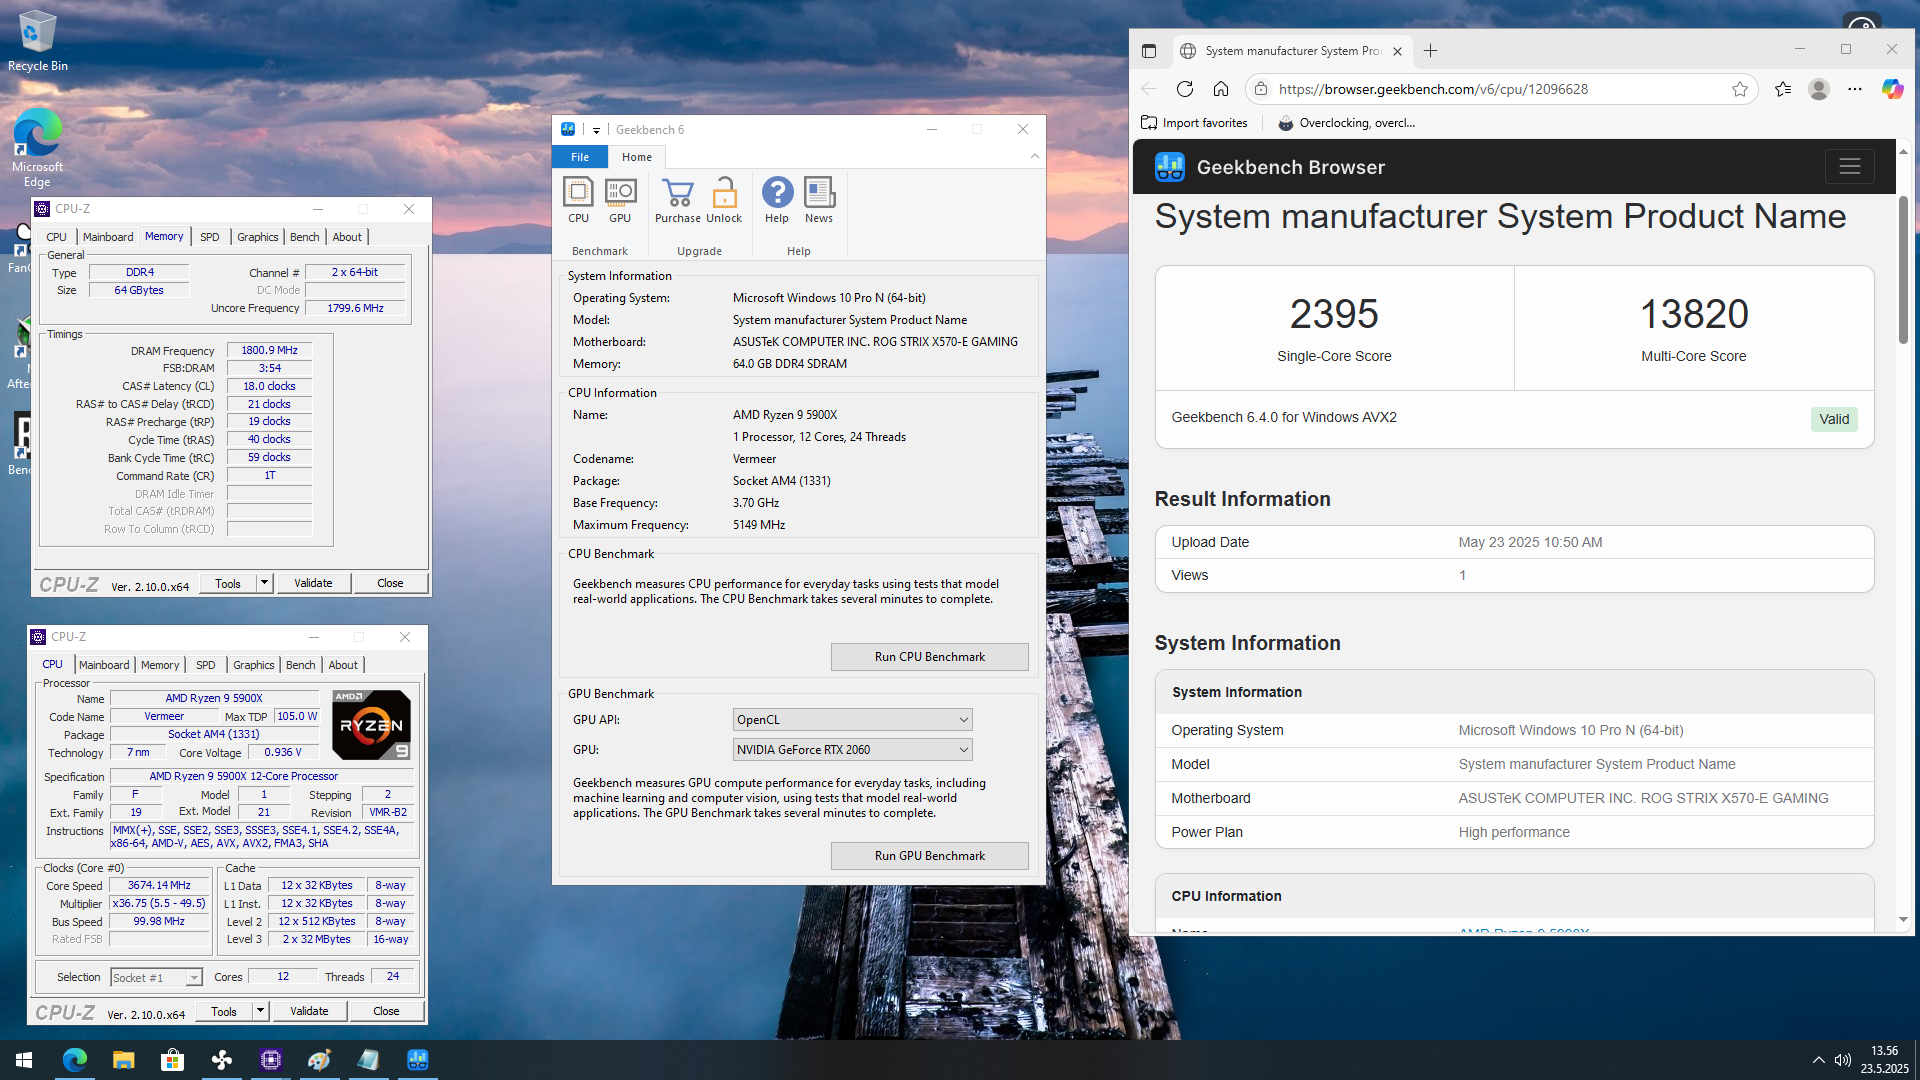This screenshot has height=1080, width=1920.
Task: Open About tab in the lower CPU-Z window
Action: (343, 665)
